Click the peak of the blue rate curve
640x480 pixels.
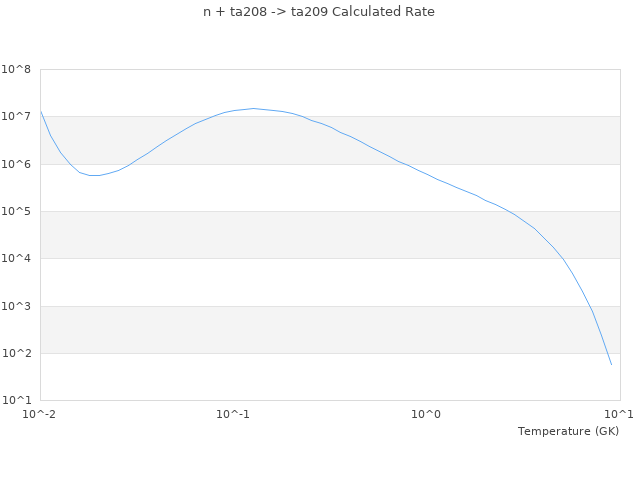click(253, 108)
